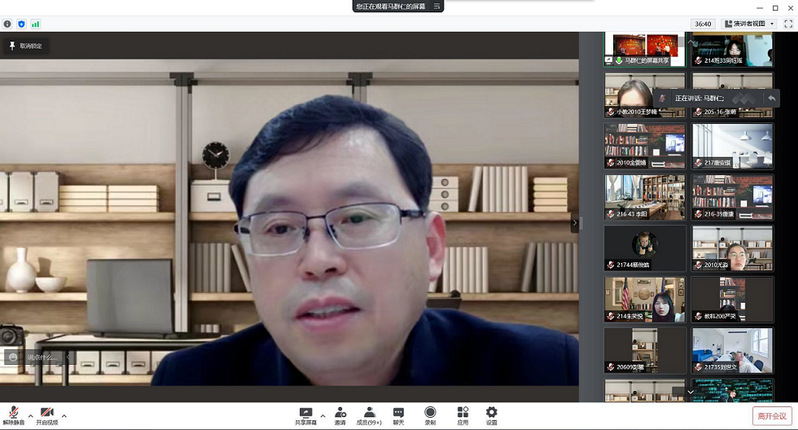The image size is (798, 430).
Task: Click the red leave meeting button
Action: tap(772, 415)
